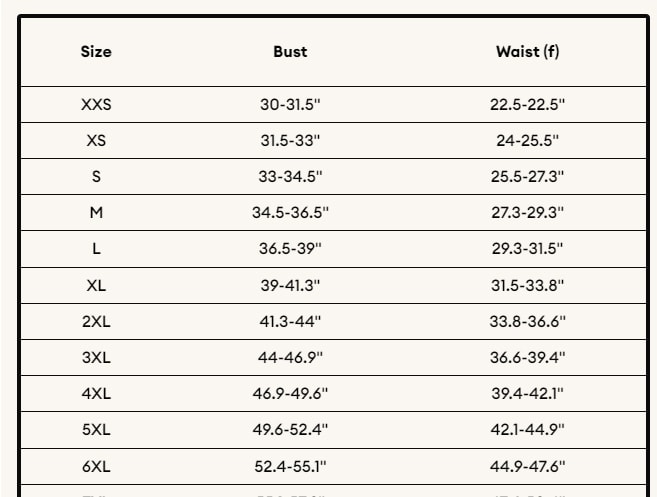Image resolution: width=657 pixels, height=497 pixels.
Task: Click the 36.5-39" bust cell
Action: pyautogui.click(x=290, y=248)
